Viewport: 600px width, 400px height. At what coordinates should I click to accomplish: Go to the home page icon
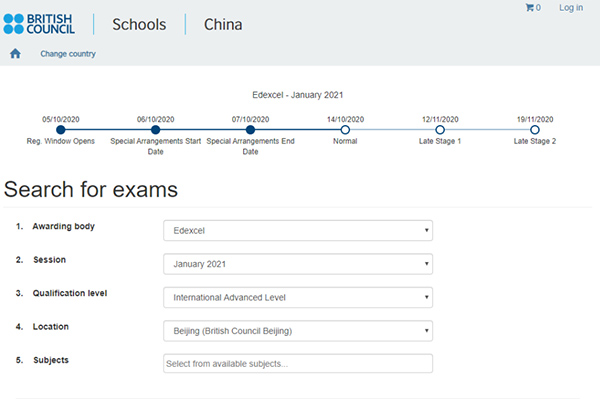tap(15, 54)
